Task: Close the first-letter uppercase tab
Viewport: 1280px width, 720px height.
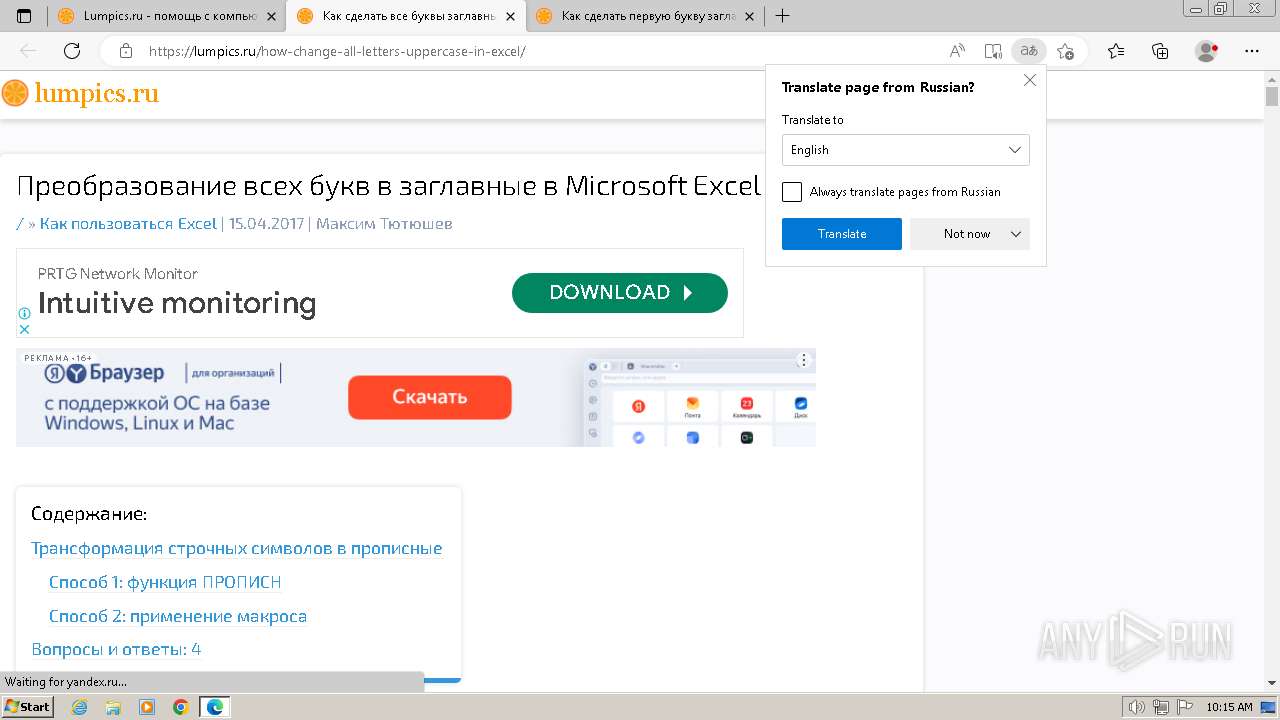Action: [x=750, y=16]
